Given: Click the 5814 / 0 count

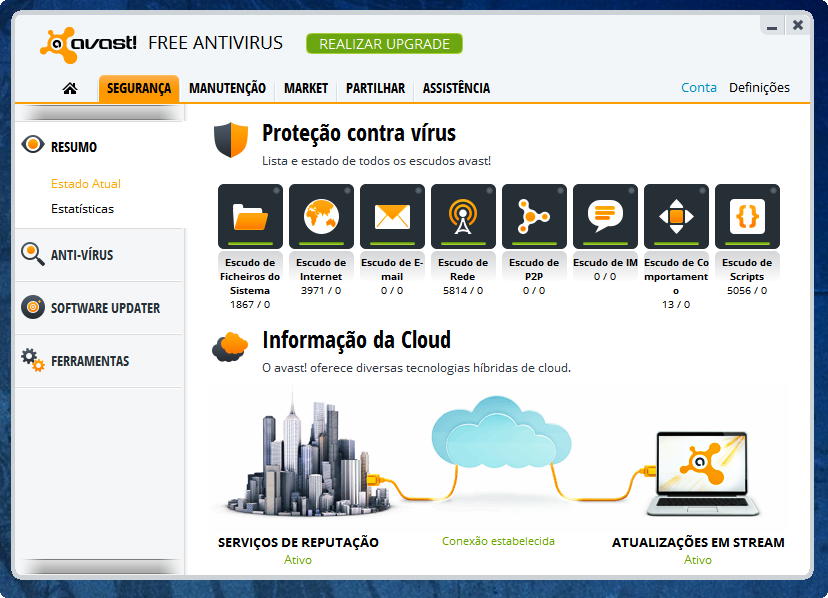Looking at the screenshot, I should pos(463,291).
